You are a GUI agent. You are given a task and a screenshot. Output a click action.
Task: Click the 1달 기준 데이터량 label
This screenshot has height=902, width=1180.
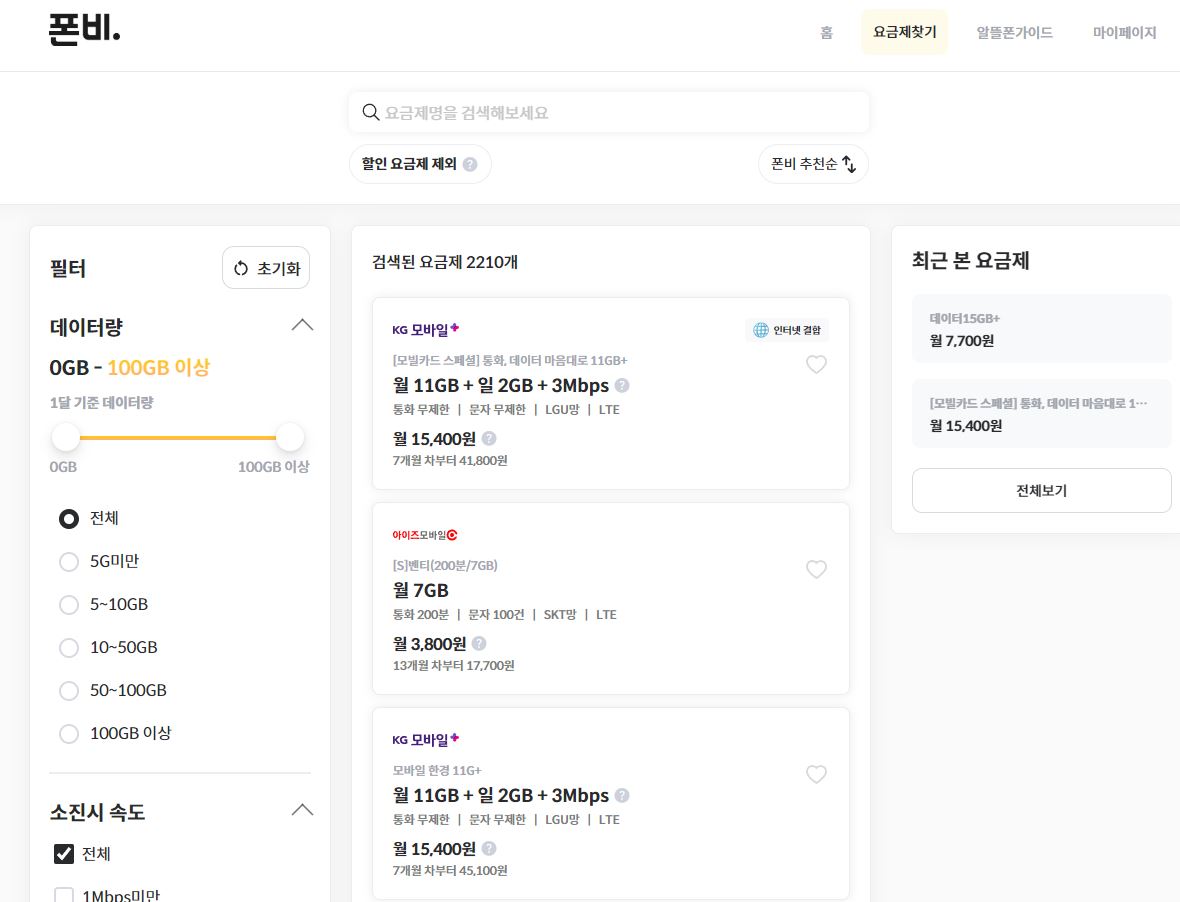(x=102, y=402)
